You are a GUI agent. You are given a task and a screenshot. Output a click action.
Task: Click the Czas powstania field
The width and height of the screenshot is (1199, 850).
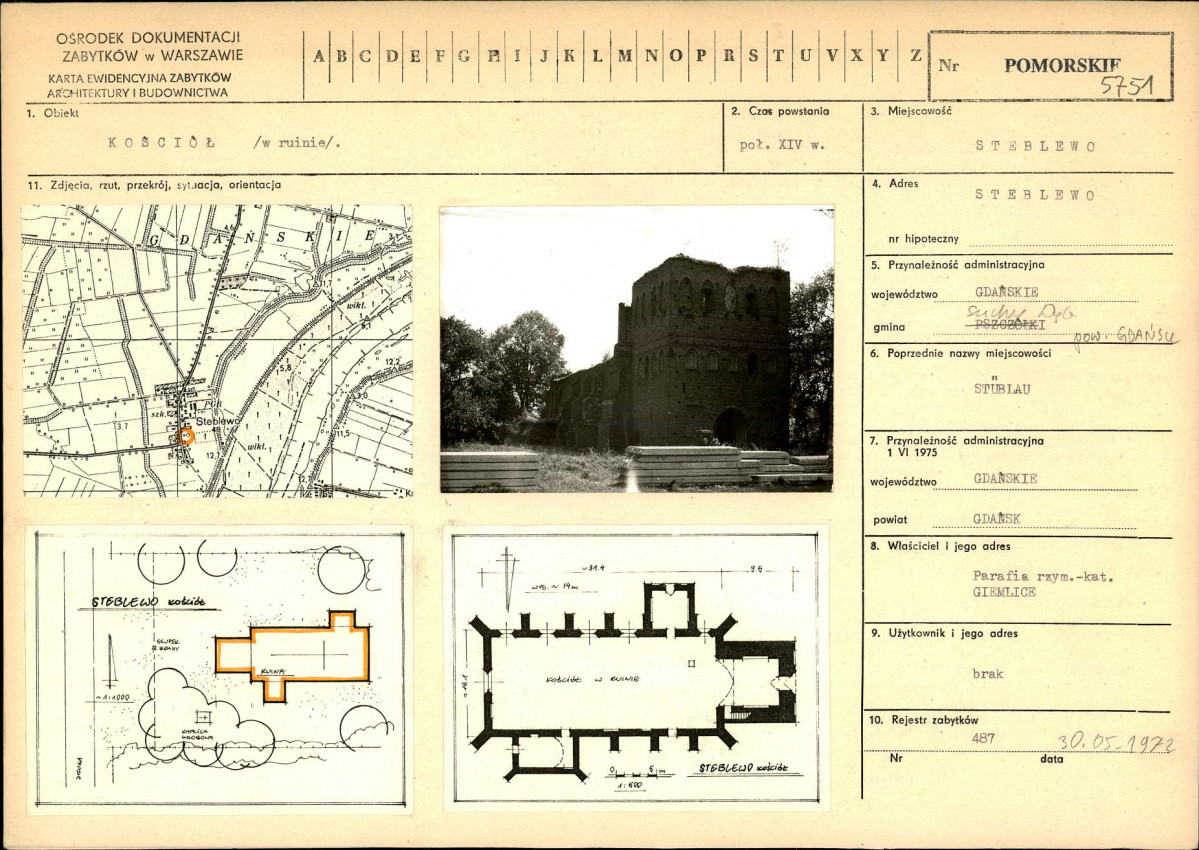click(x=781, y=145)
